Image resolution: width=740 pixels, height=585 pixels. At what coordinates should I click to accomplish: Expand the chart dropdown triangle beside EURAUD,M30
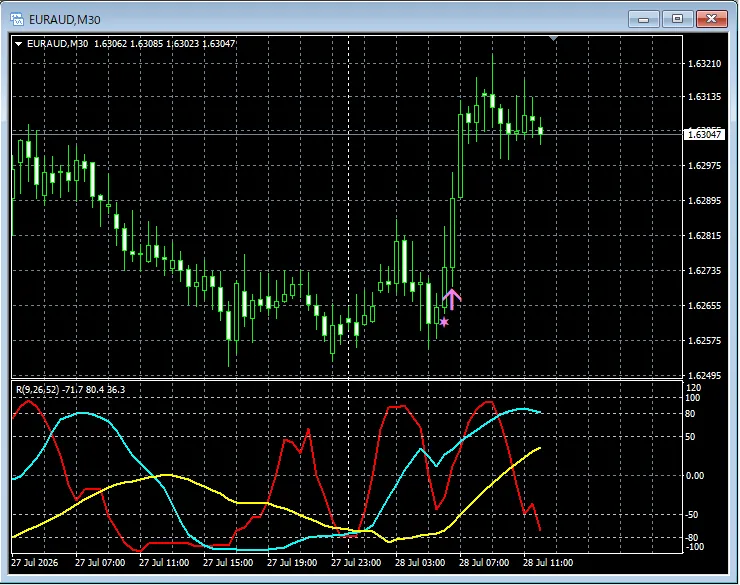coord(18,44)
